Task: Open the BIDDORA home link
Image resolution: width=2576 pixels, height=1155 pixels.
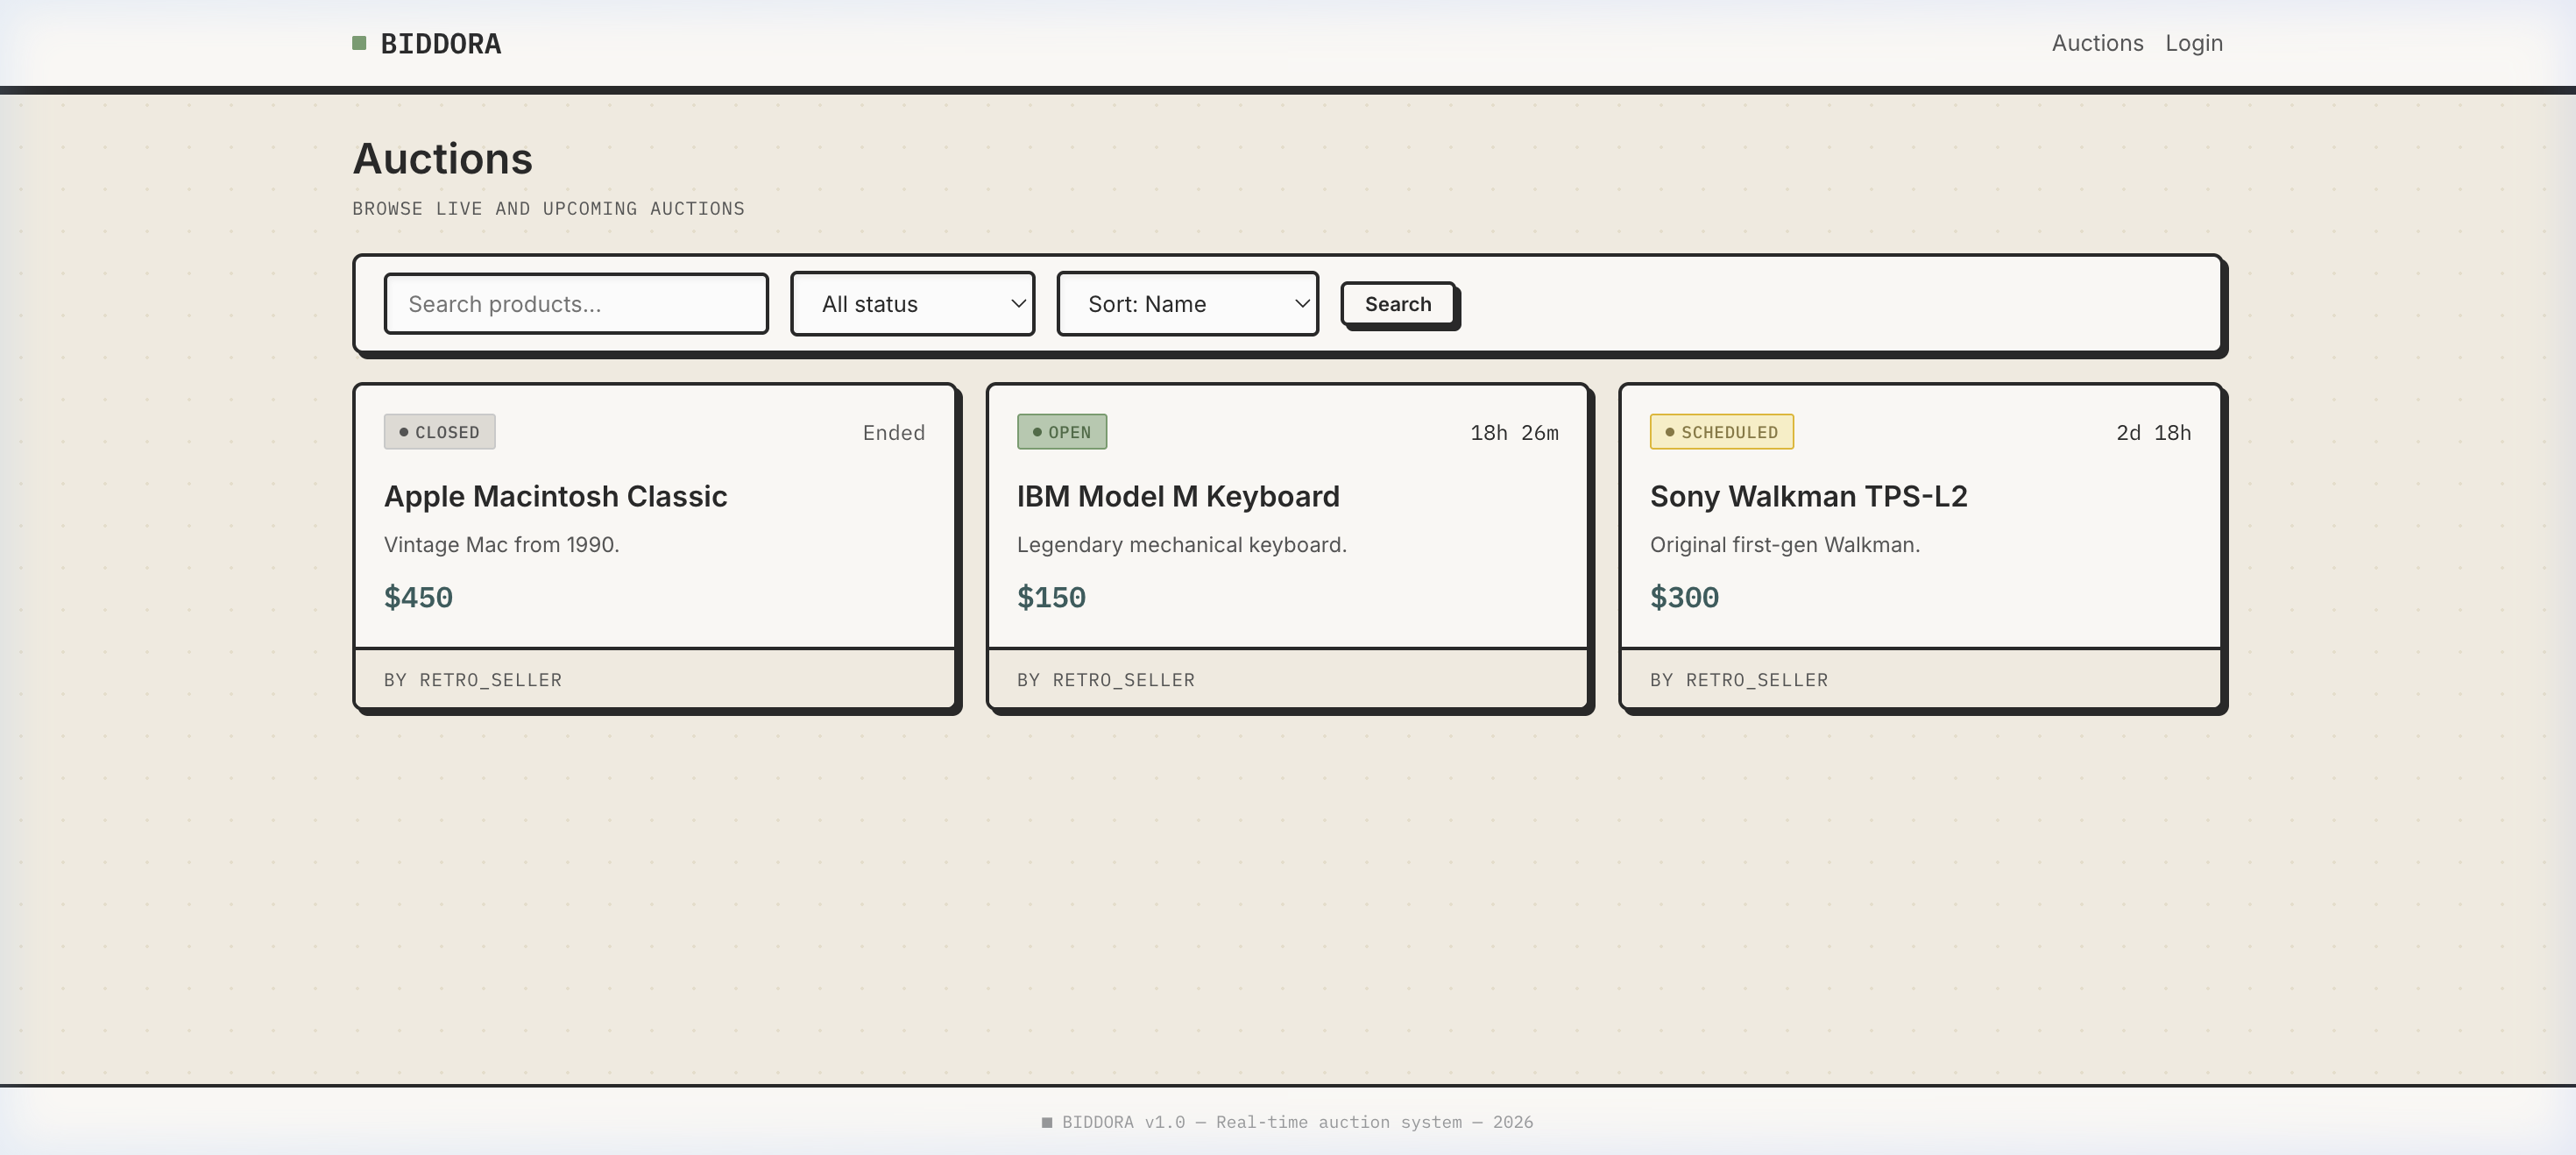Action: [x=427, y=43]
